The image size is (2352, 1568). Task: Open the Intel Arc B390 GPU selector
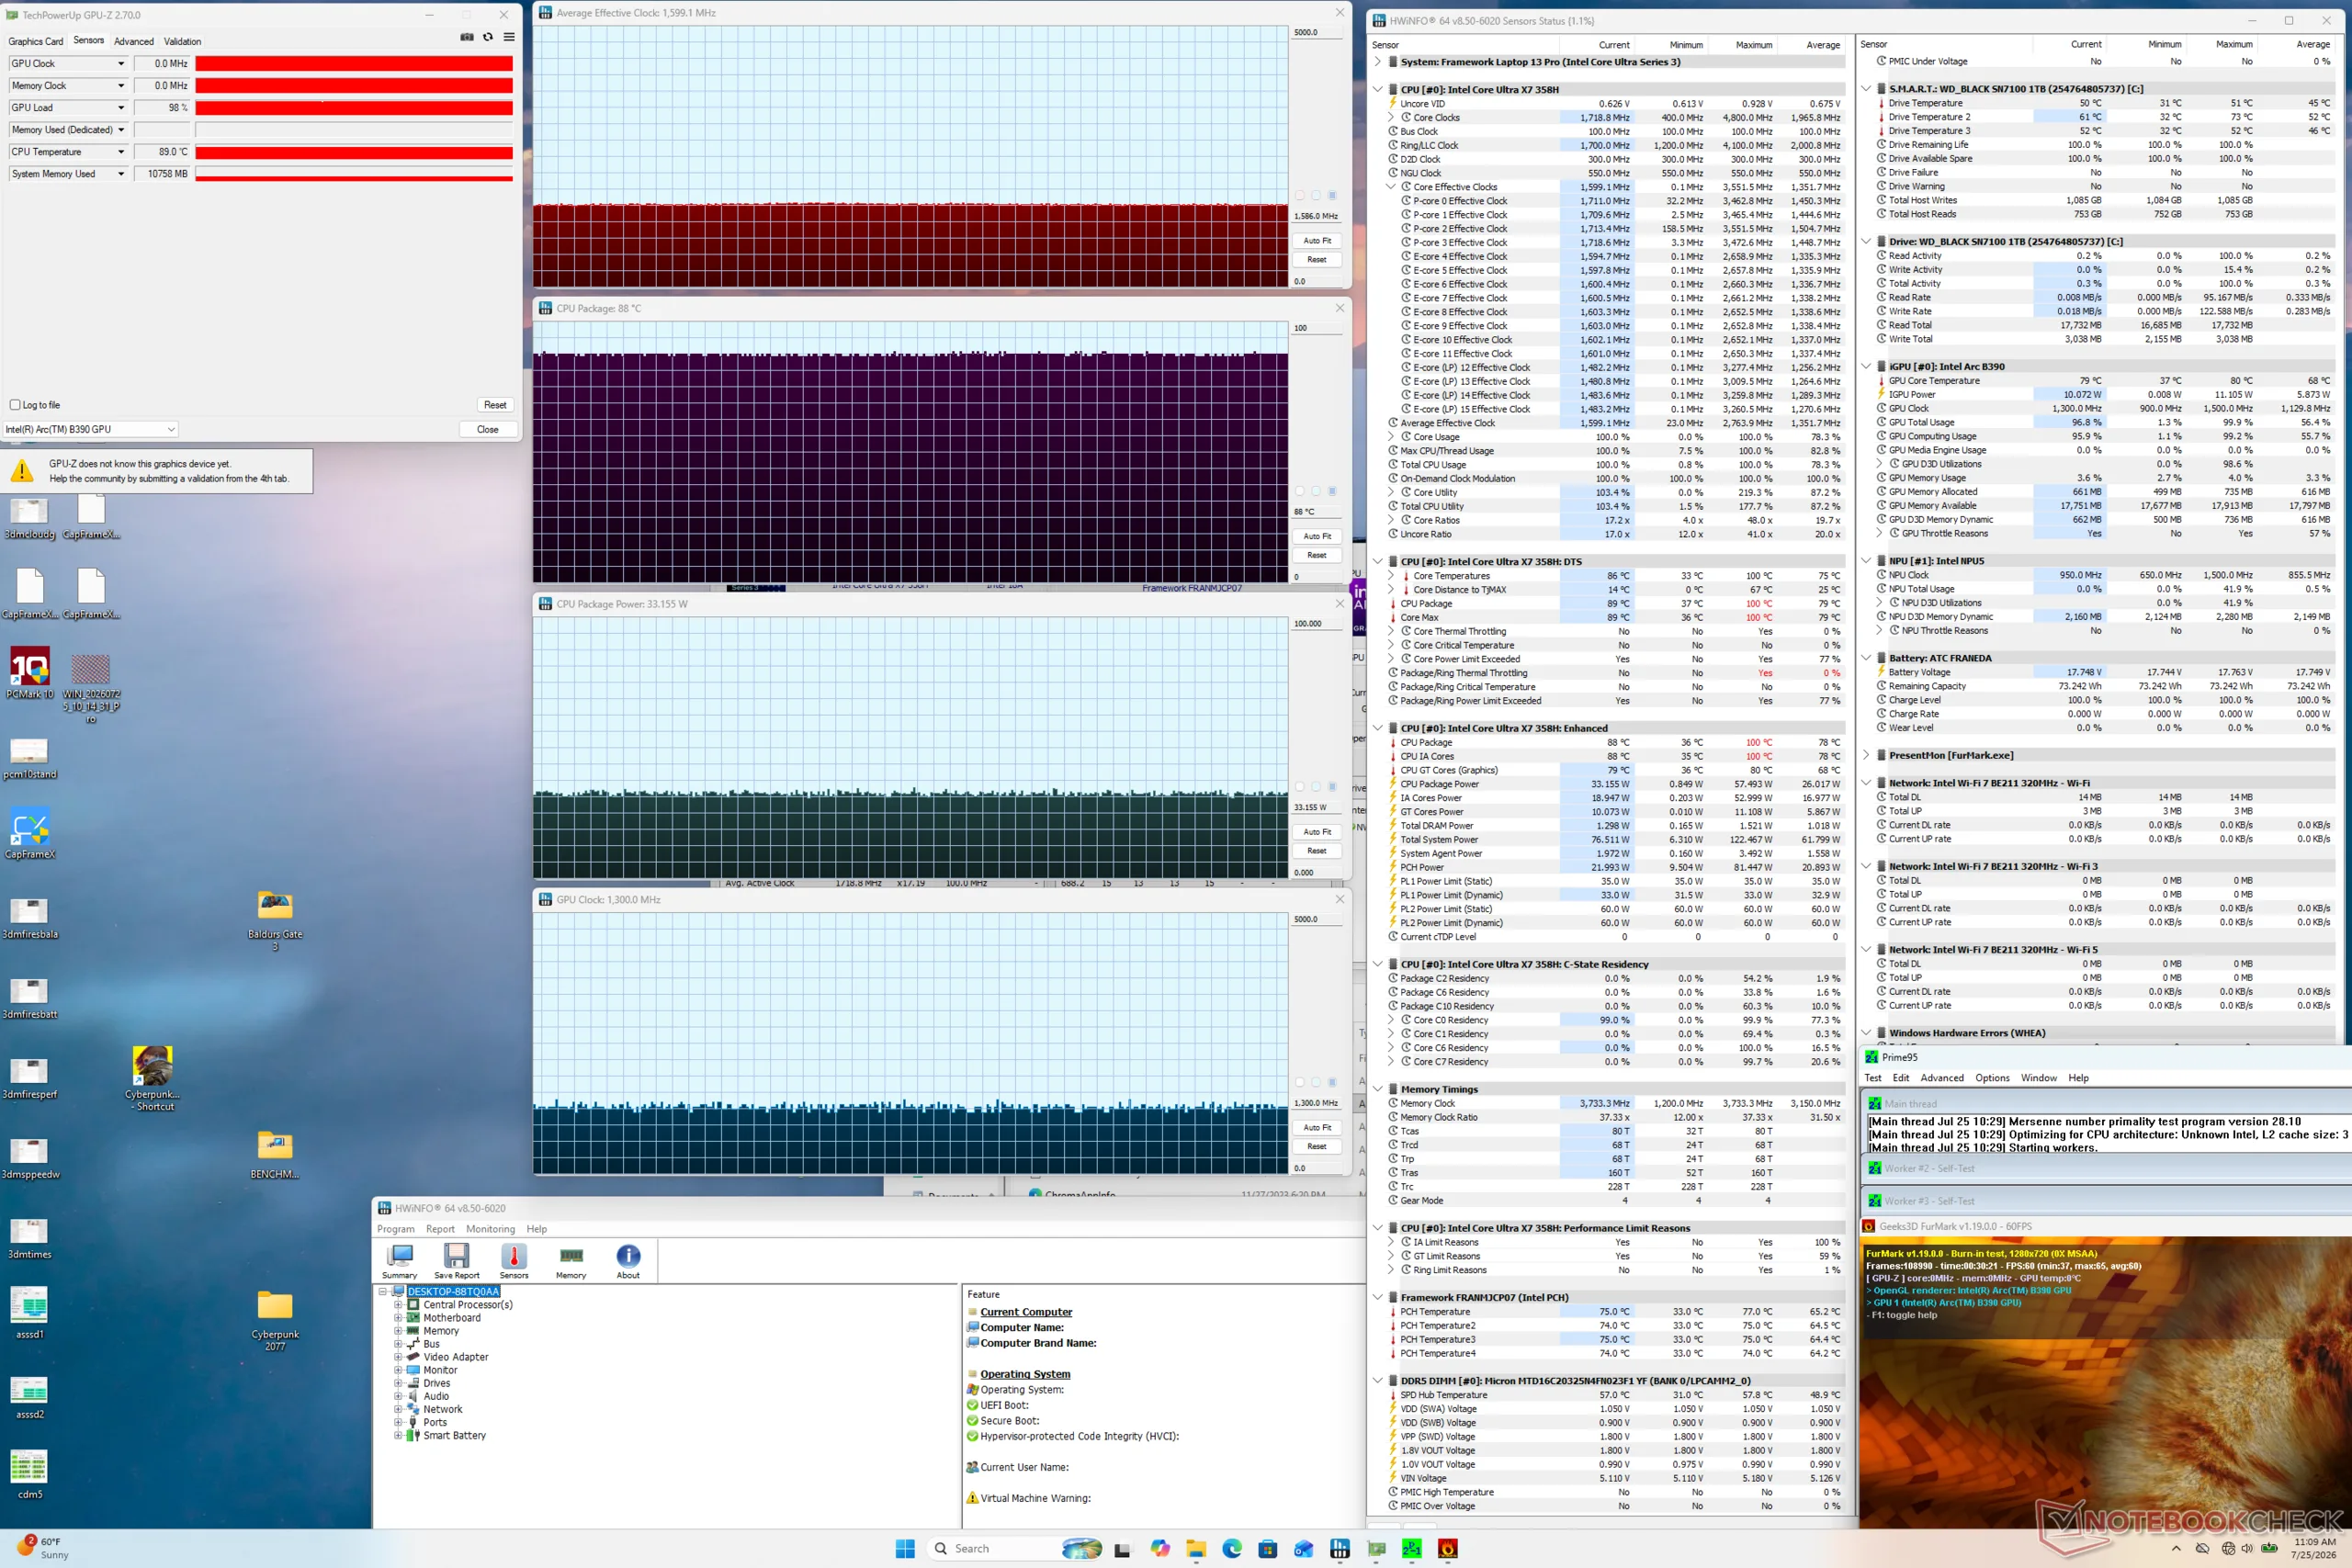[x=90, y=429]
